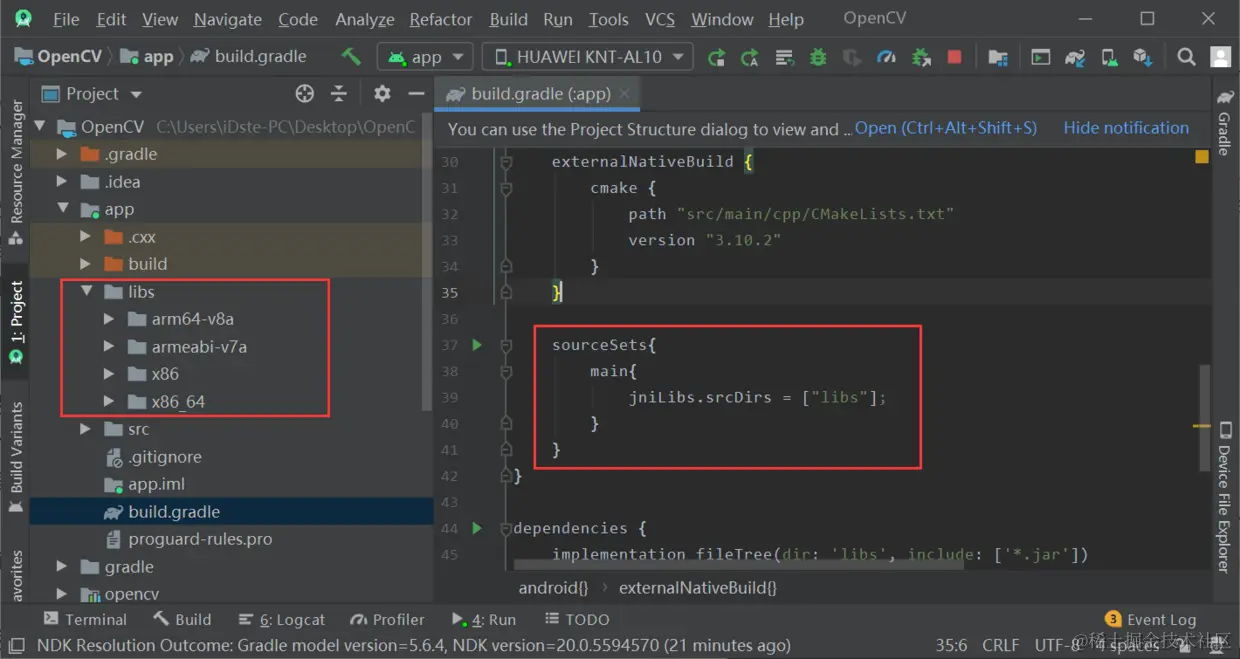Screen dimensions: 1240x659
Task: Collapse all in the Project panel
Action: (x=339, y=93)
